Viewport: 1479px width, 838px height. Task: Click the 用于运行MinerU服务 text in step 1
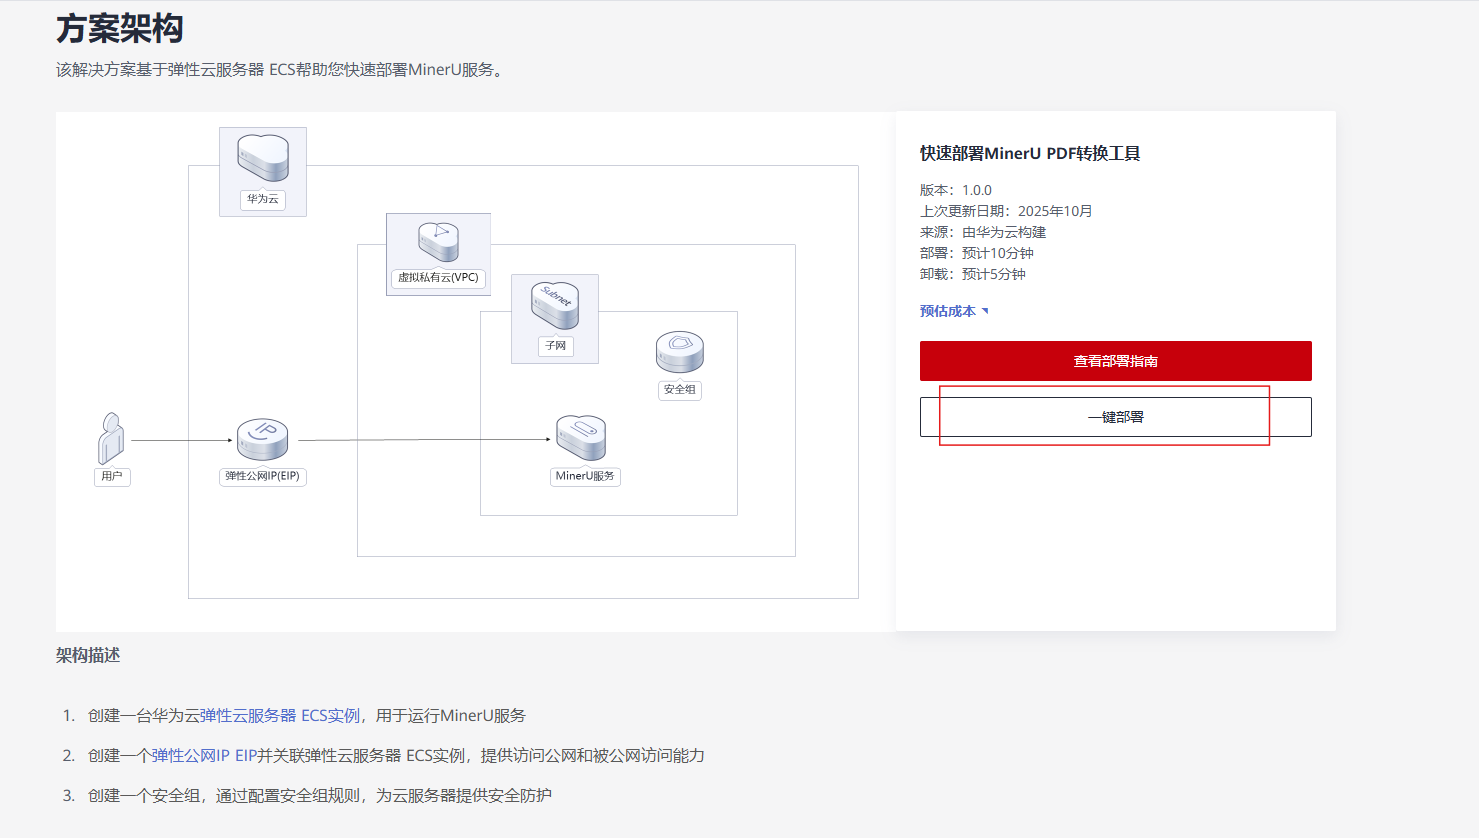point(451,716)
